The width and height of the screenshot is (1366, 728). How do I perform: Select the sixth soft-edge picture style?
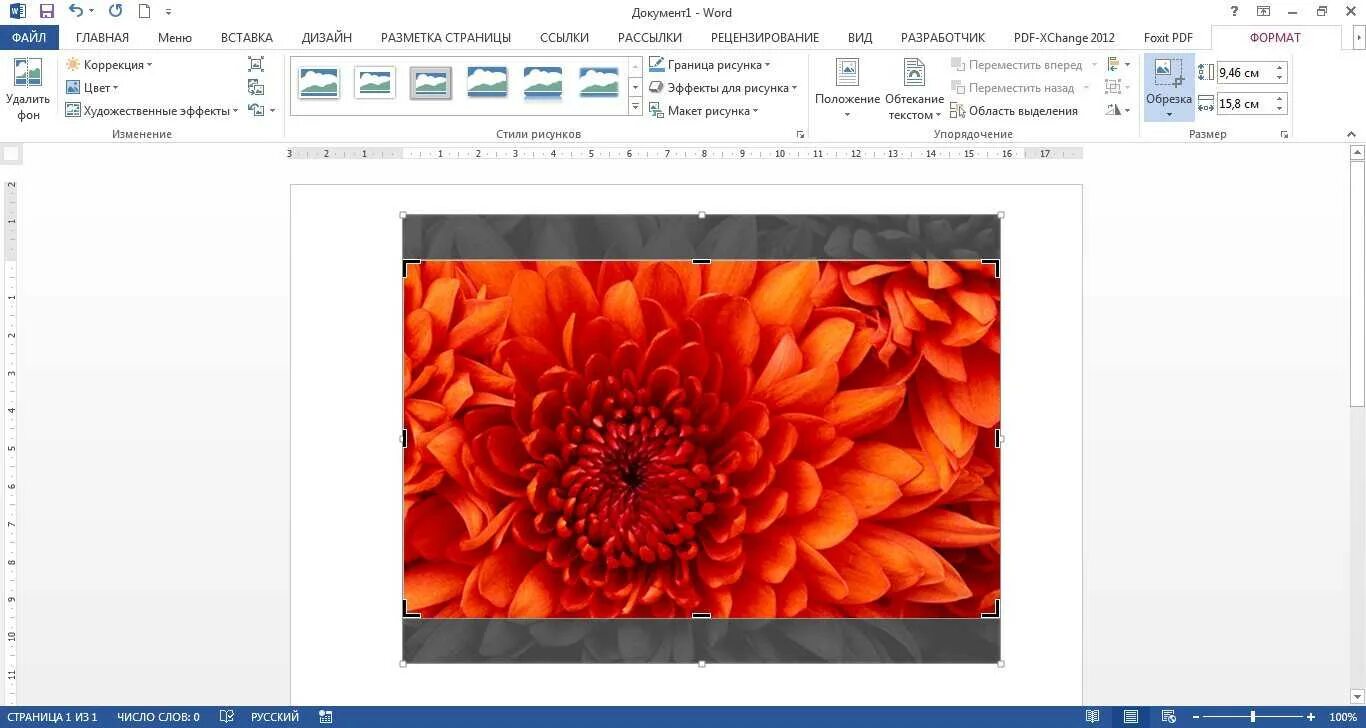[599, 83]
